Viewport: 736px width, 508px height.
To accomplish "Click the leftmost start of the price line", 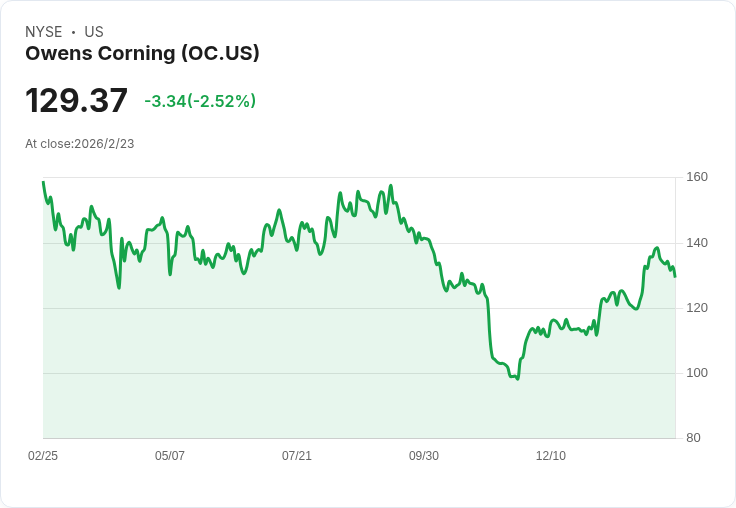I will click(x=43, y=182).
